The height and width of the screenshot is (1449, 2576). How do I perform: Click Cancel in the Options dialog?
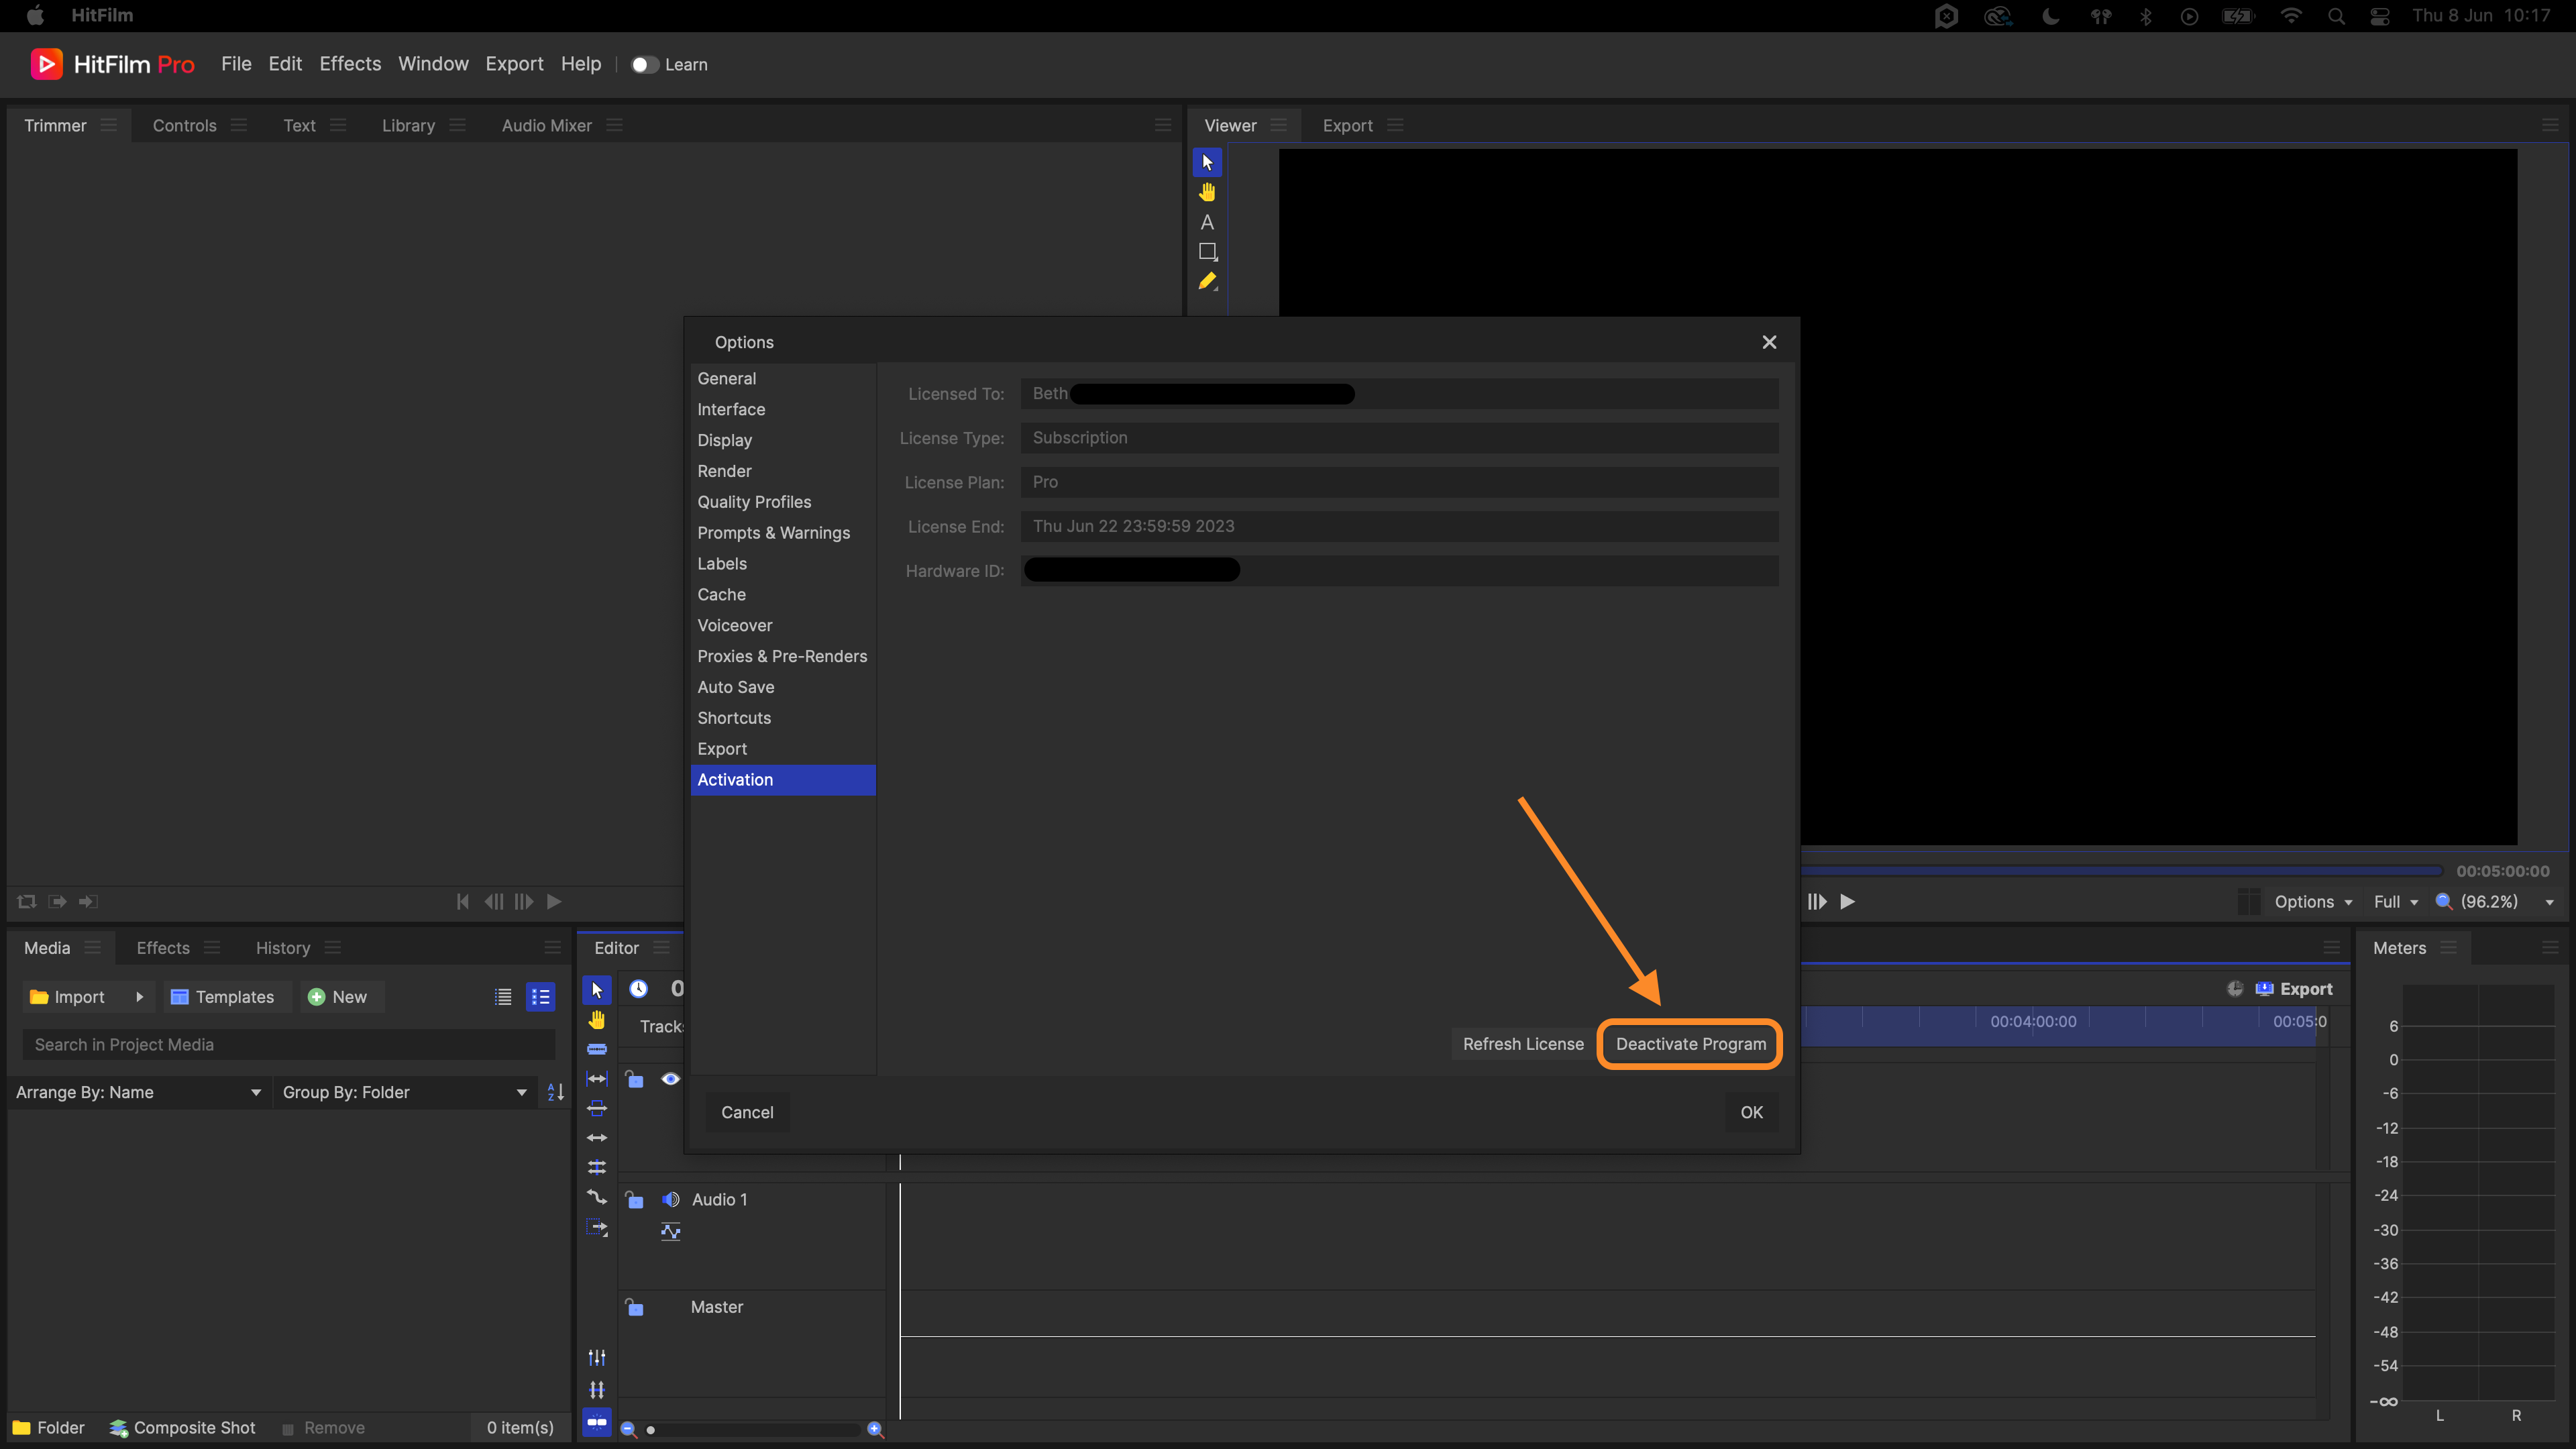point(747,1112)
